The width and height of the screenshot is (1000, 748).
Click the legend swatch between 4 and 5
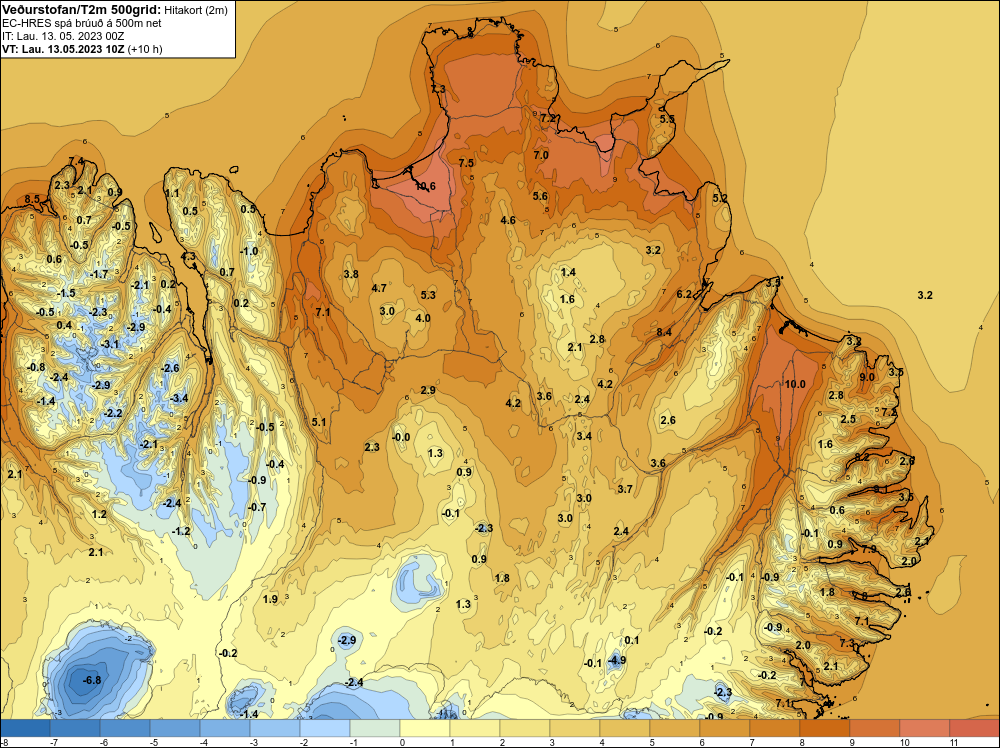pyautogui.click(x=625, y=728)
